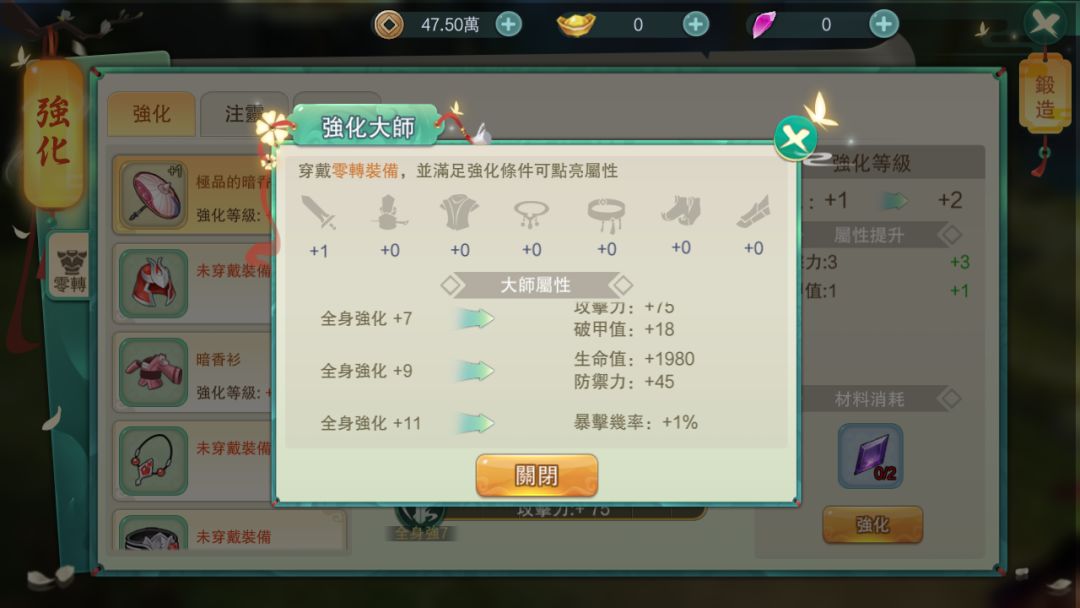Image resolution: width=1080 pixels, height=608 pixels.
Task: Click the orange 強化 button
Action: coord(872,525)
